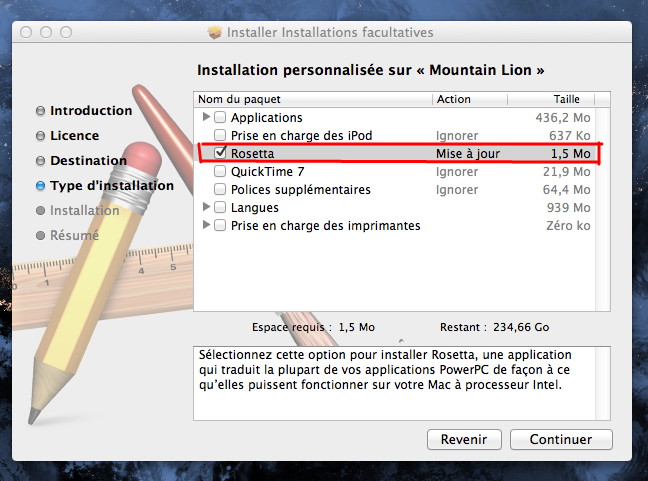Select the Introduction step
The height and width of the screenshot is (481, 648).
click(x=91, y=111)
